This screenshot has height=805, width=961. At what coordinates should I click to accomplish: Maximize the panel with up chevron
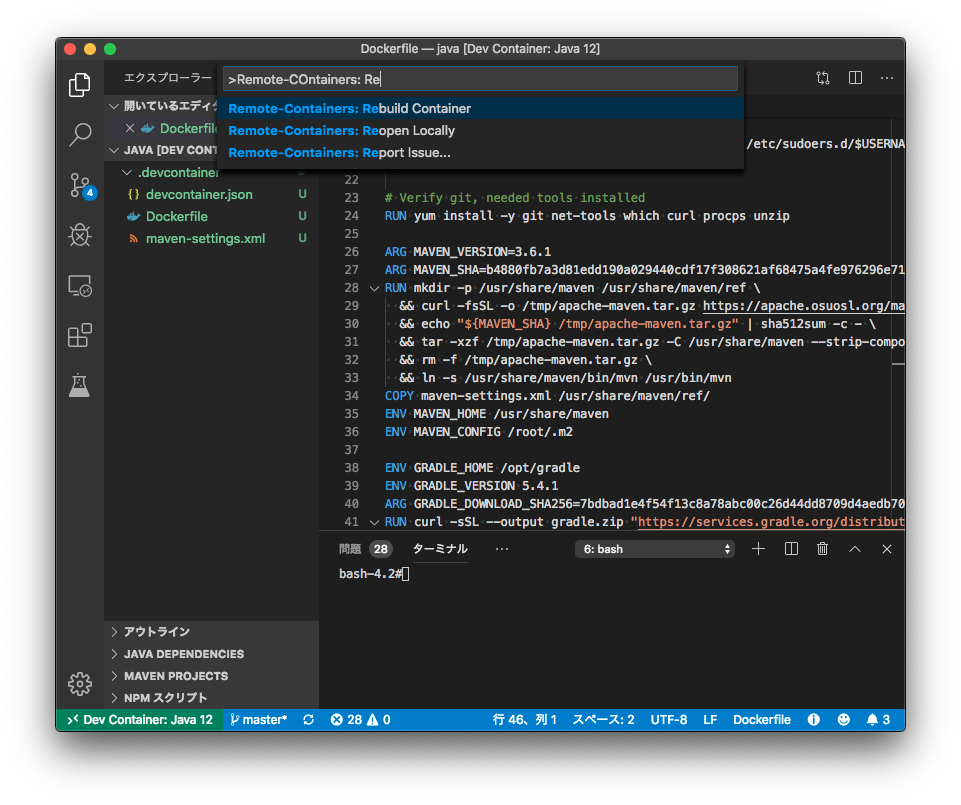point(854,549)
